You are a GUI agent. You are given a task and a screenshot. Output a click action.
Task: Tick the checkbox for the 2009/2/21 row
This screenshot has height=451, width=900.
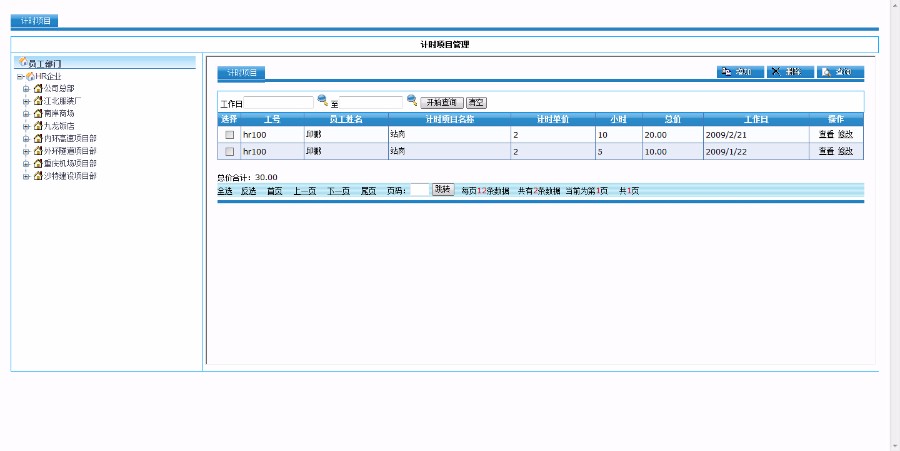(x=230, y=135)
